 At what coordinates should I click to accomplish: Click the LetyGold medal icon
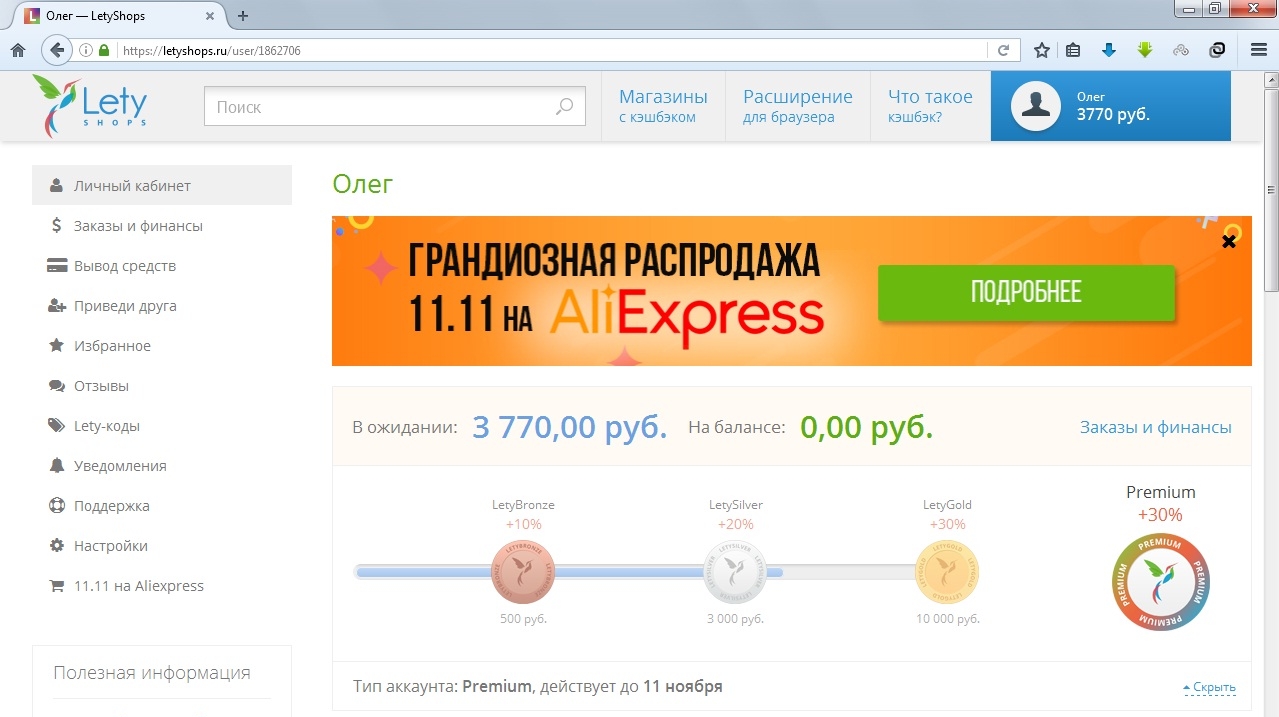pyautogui.click(x=947, y=572)
